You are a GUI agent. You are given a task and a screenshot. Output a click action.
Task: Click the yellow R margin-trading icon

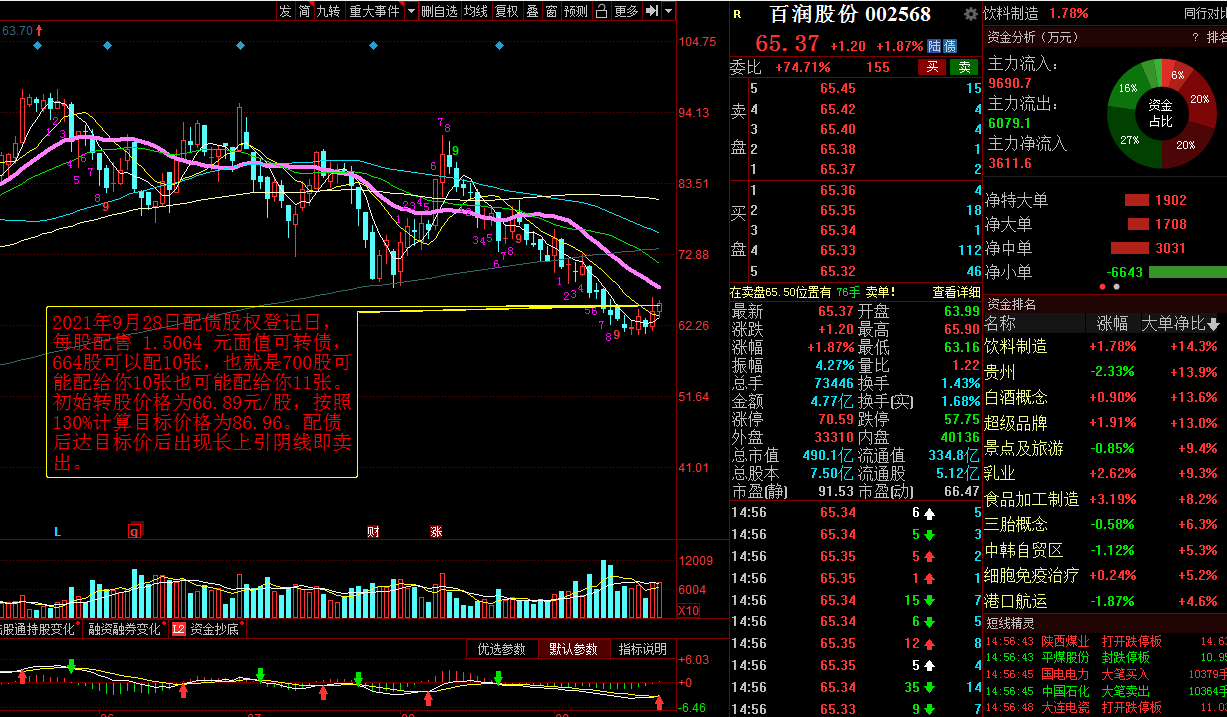click(x=737, y=14)
